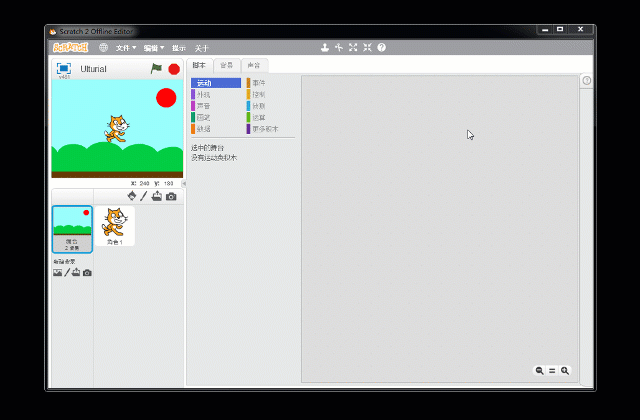The width and height of the screenshot is (640, 420).
Task: Open the 提示 (Tips) menu item
Action: [179, 48]
